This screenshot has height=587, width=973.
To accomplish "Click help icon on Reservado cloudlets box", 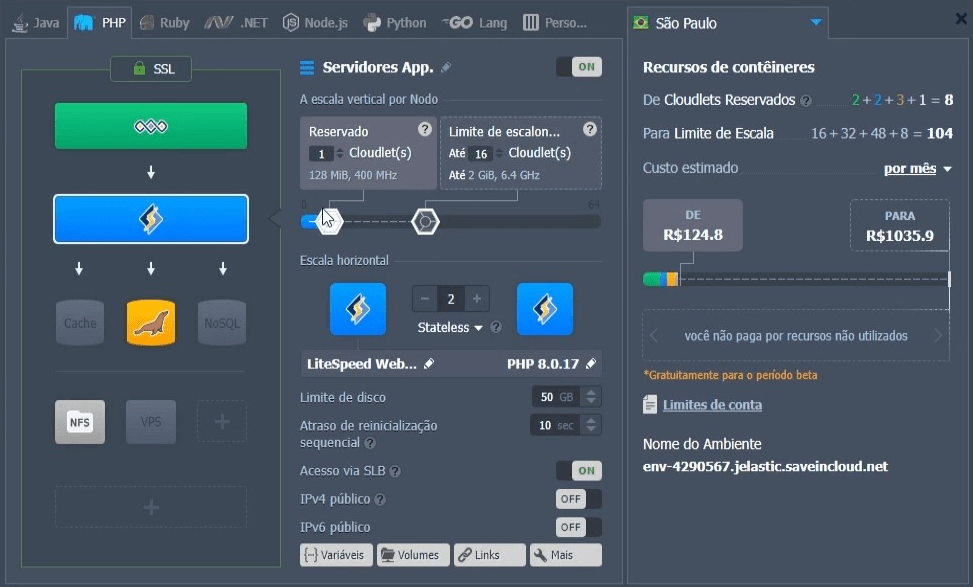I will click(x=425, y=129).
